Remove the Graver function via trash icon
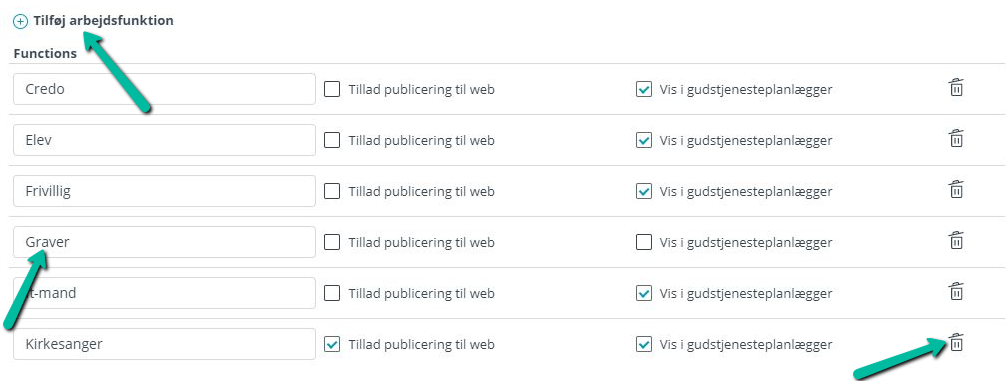 coord(956,241)
